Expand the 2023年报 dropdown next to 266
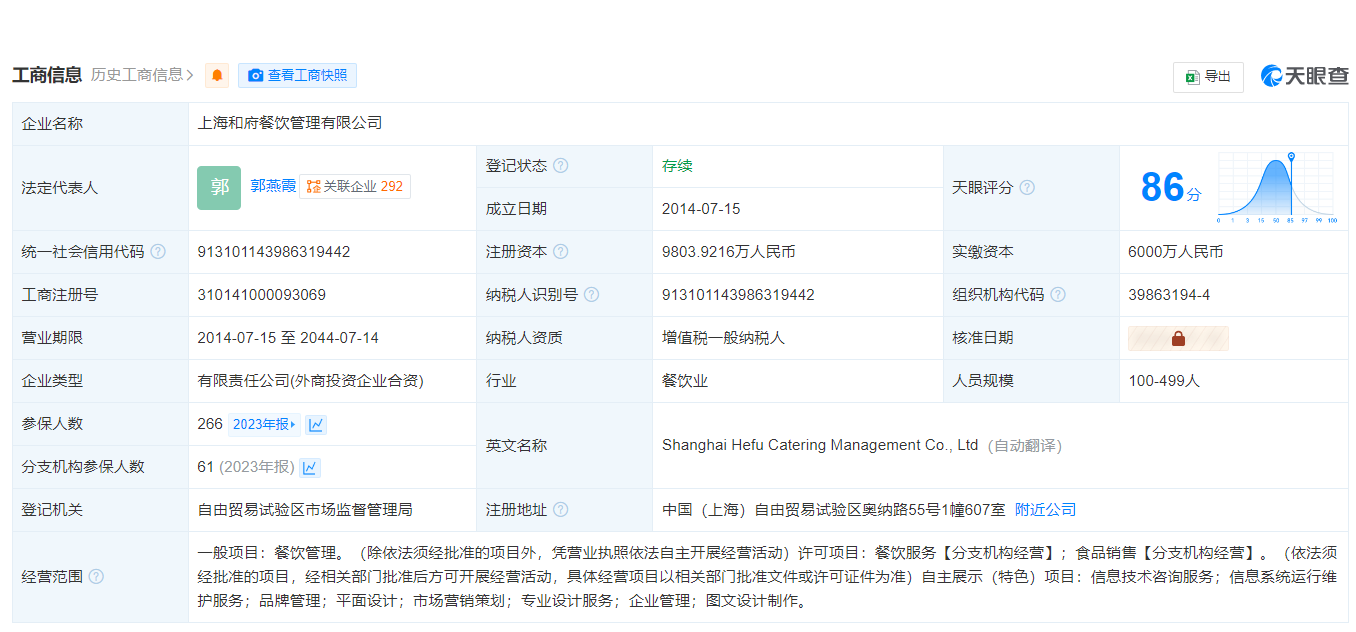1356x632 pixels. [x=264, y=424]
